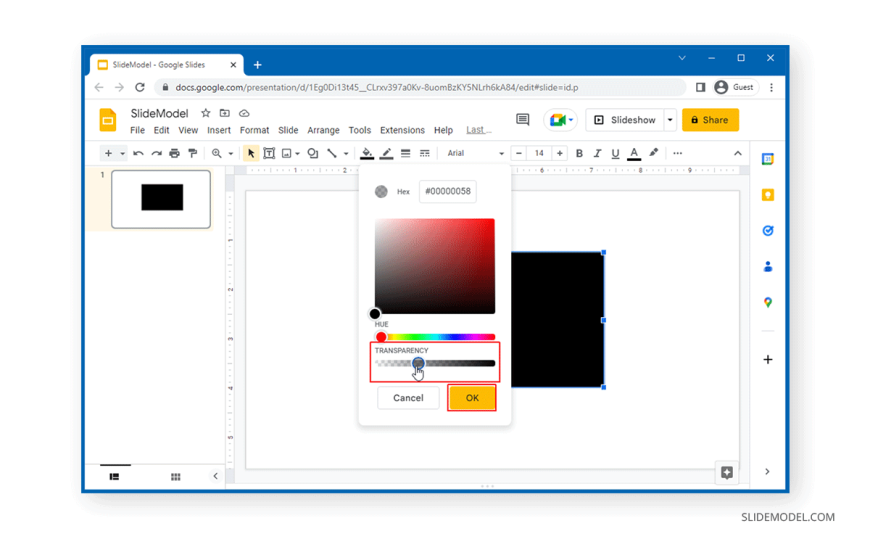Viewport: 870px width, 539px height.
Task: Open the Edit menu
Action: 161,130
